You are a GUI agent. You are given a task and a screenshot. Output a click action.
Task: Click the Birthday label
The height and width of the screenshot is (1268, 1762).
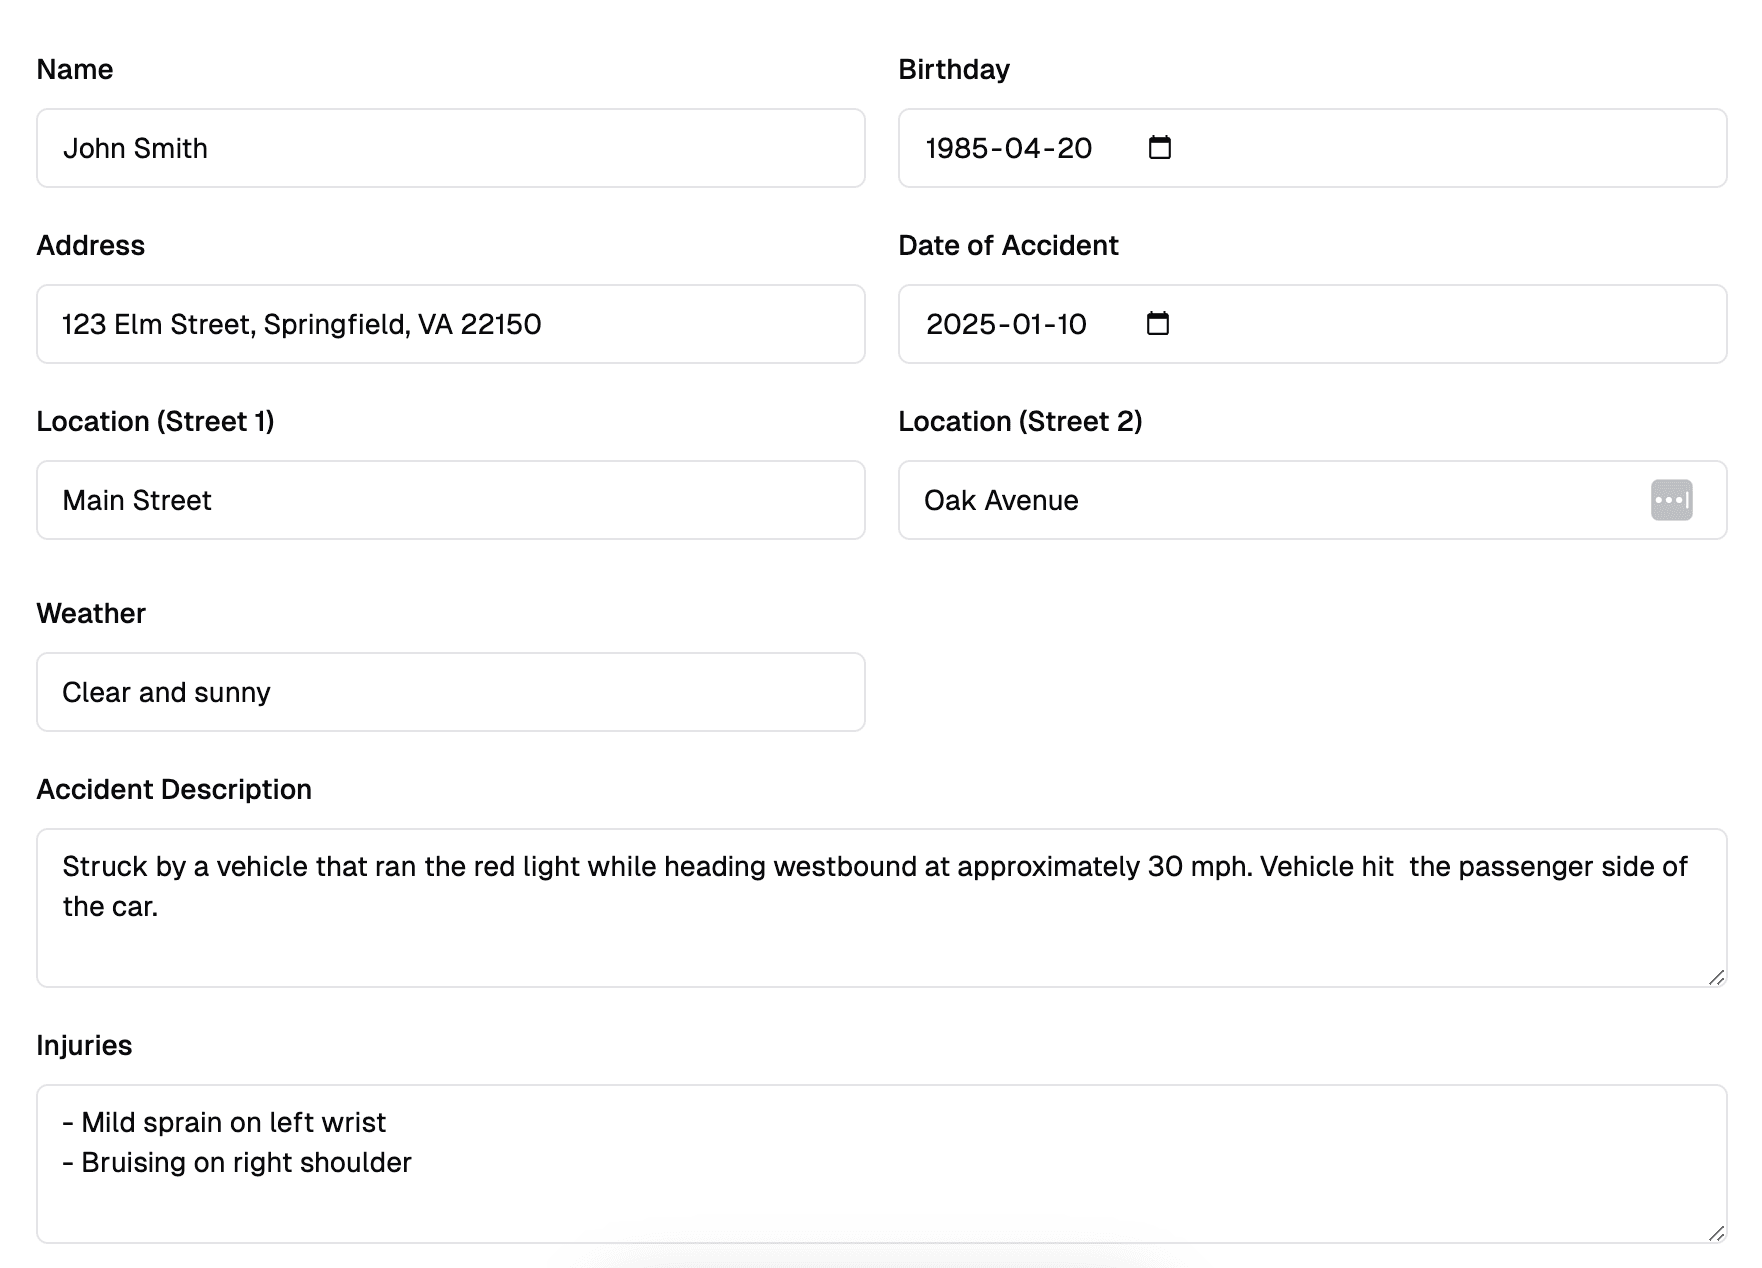tap(953, 69)
